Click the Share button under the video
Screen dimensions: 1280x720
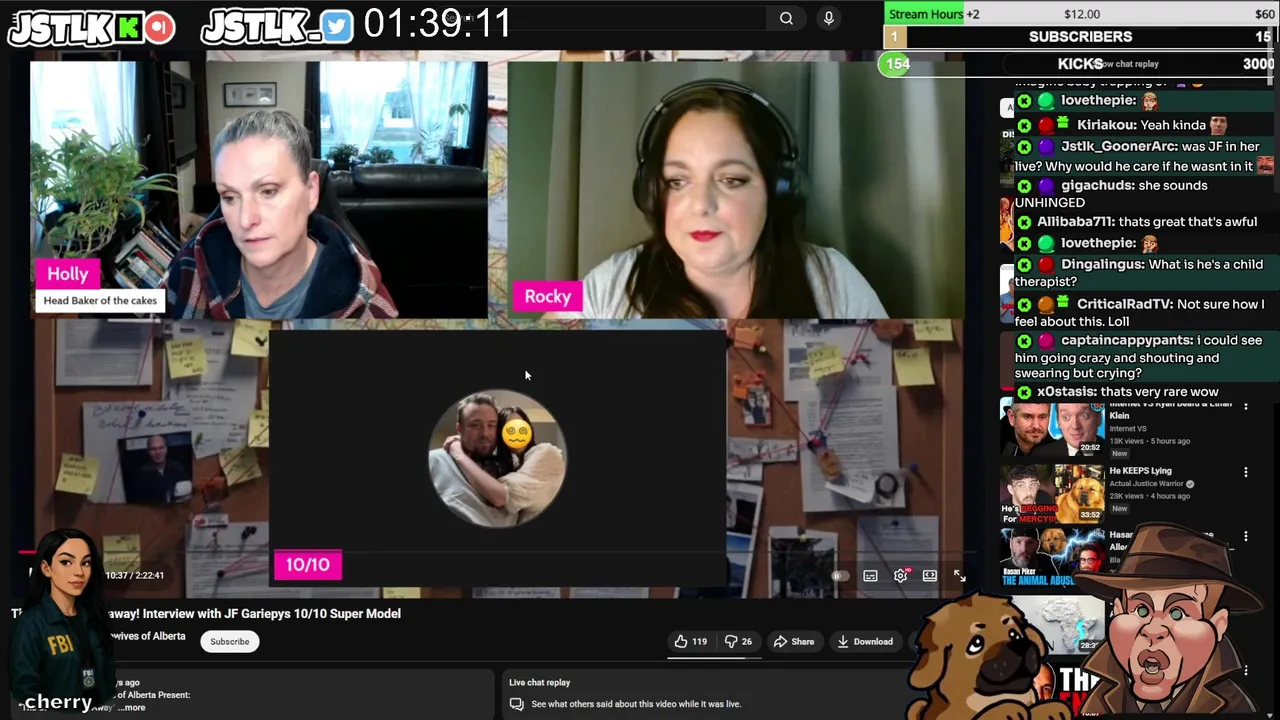pos(794,642)
